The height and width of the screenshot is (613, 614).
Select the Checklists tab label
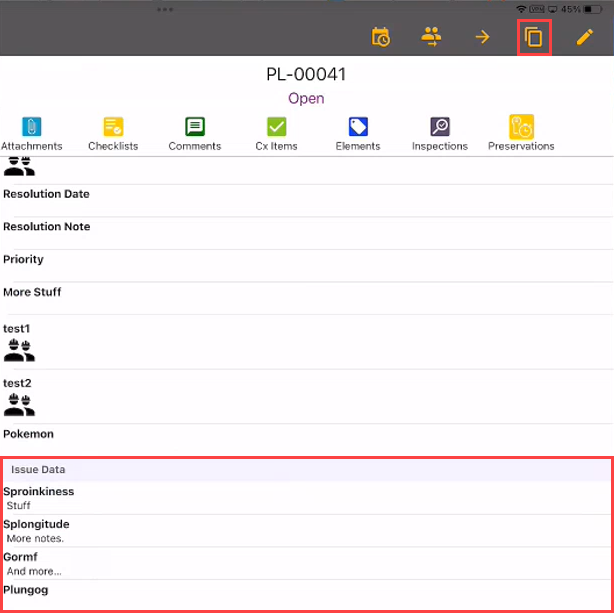pyautogui.click(x=113, y=146)
